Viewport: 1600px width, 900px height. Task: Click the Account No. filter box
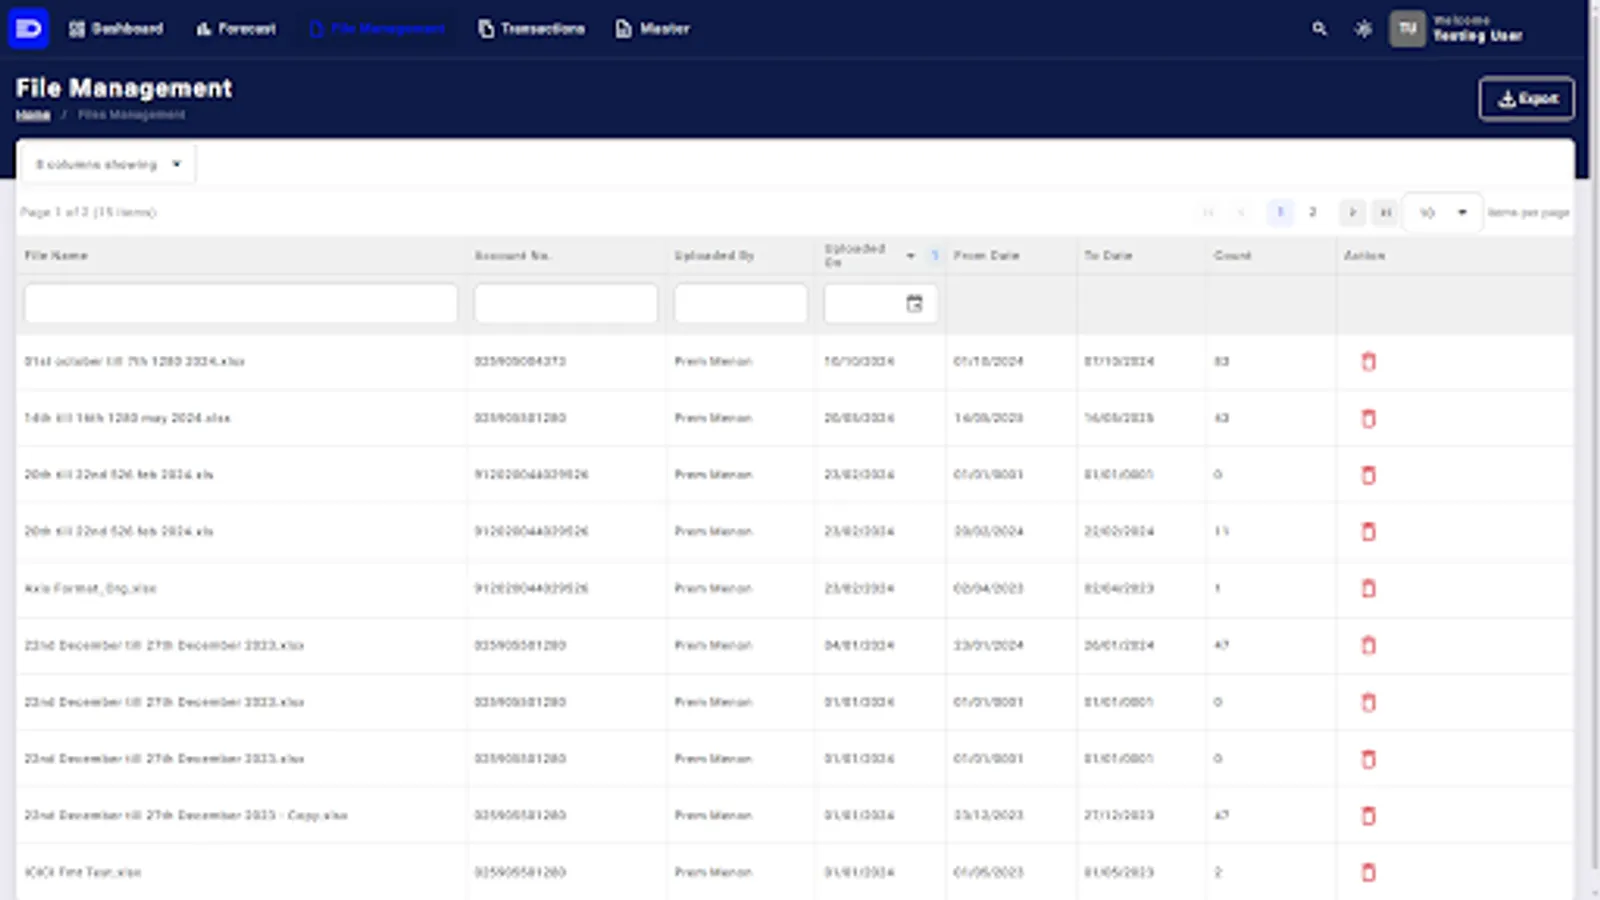565,303
